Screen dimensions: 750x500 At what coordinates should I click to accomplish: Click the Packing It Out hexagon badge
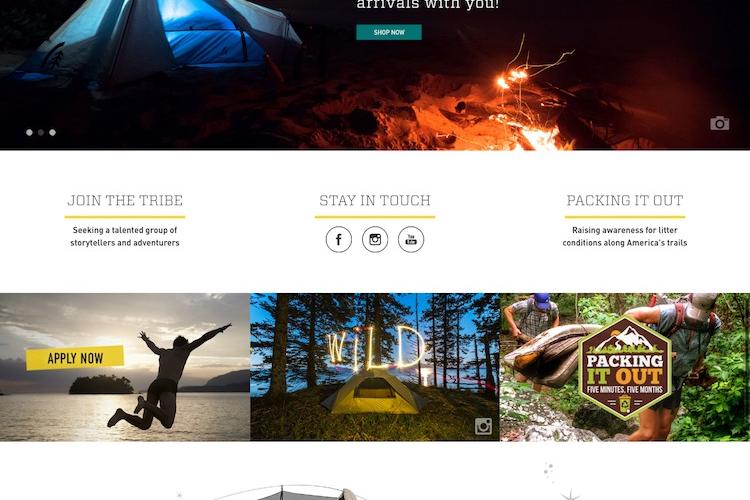(x=625, y=367)
